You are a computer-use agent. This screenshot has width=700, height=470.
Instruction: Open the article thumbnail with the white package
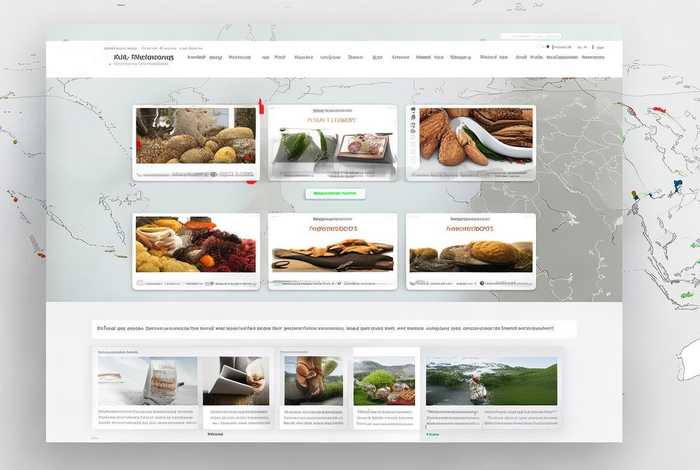(x=147, y=381)
